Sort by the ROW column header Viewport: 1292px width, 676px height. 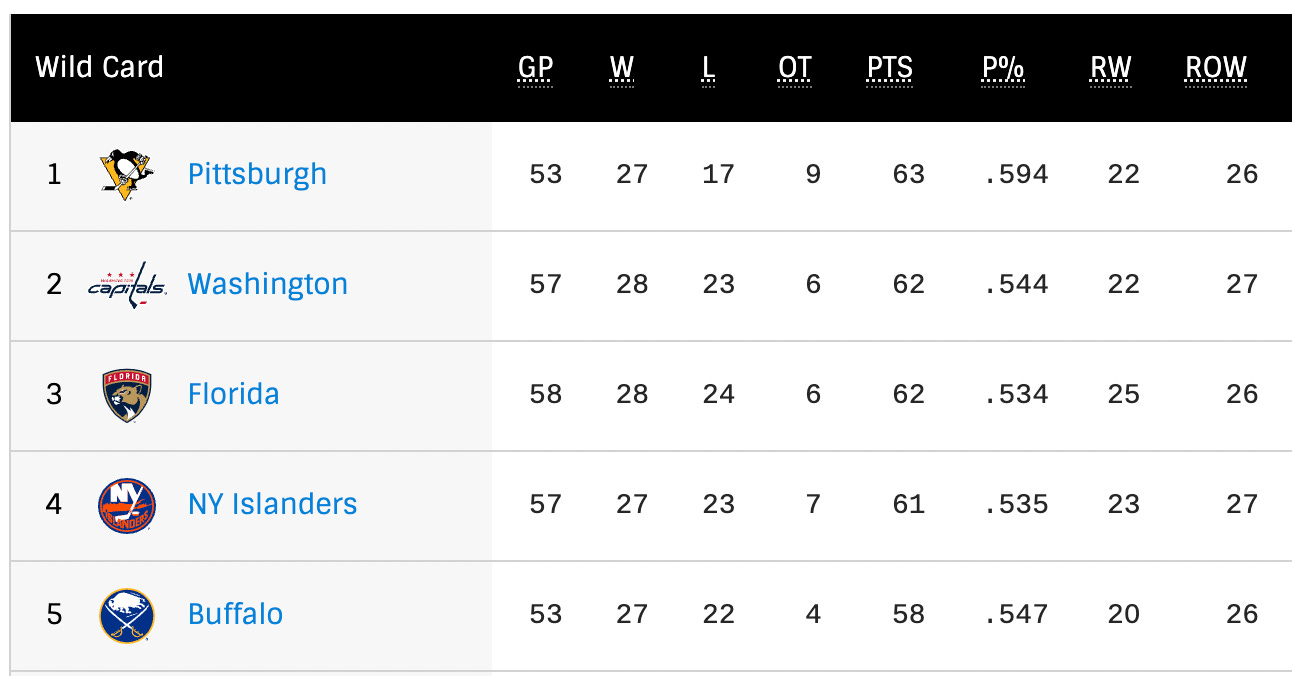(1216, 68)
